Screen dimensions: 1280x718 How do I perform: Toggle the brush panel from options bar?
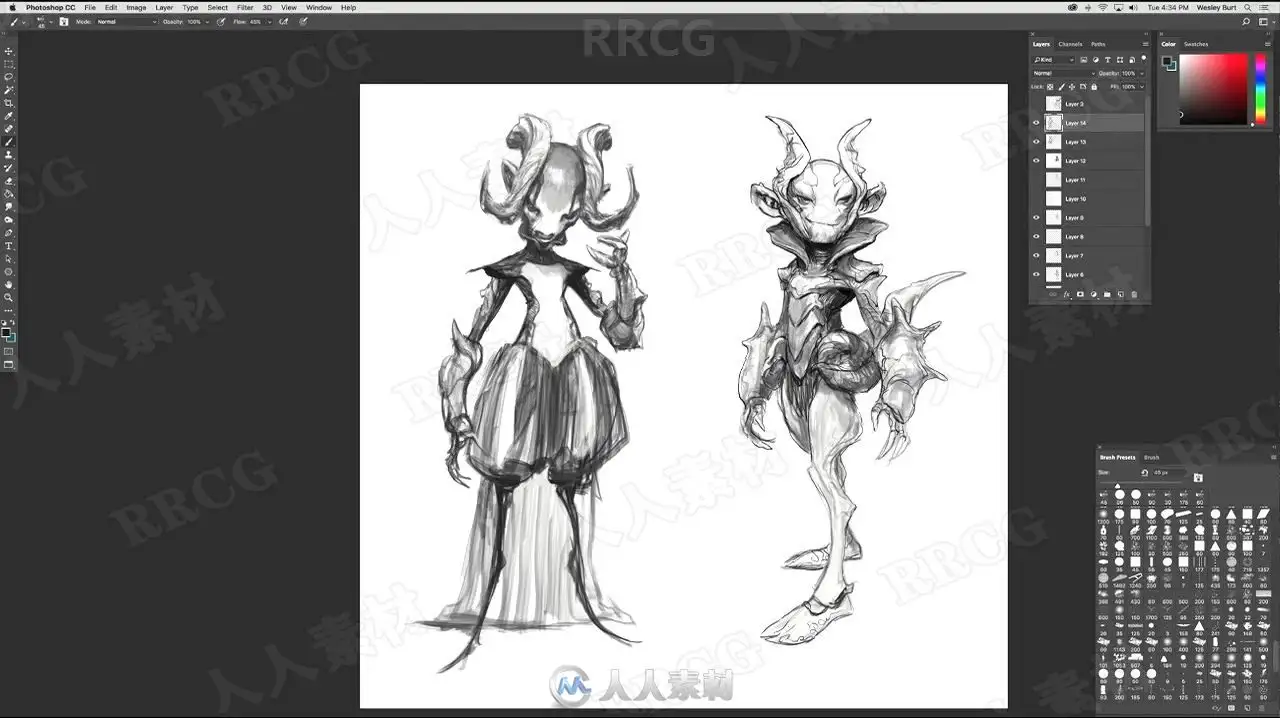click(64, 21)
